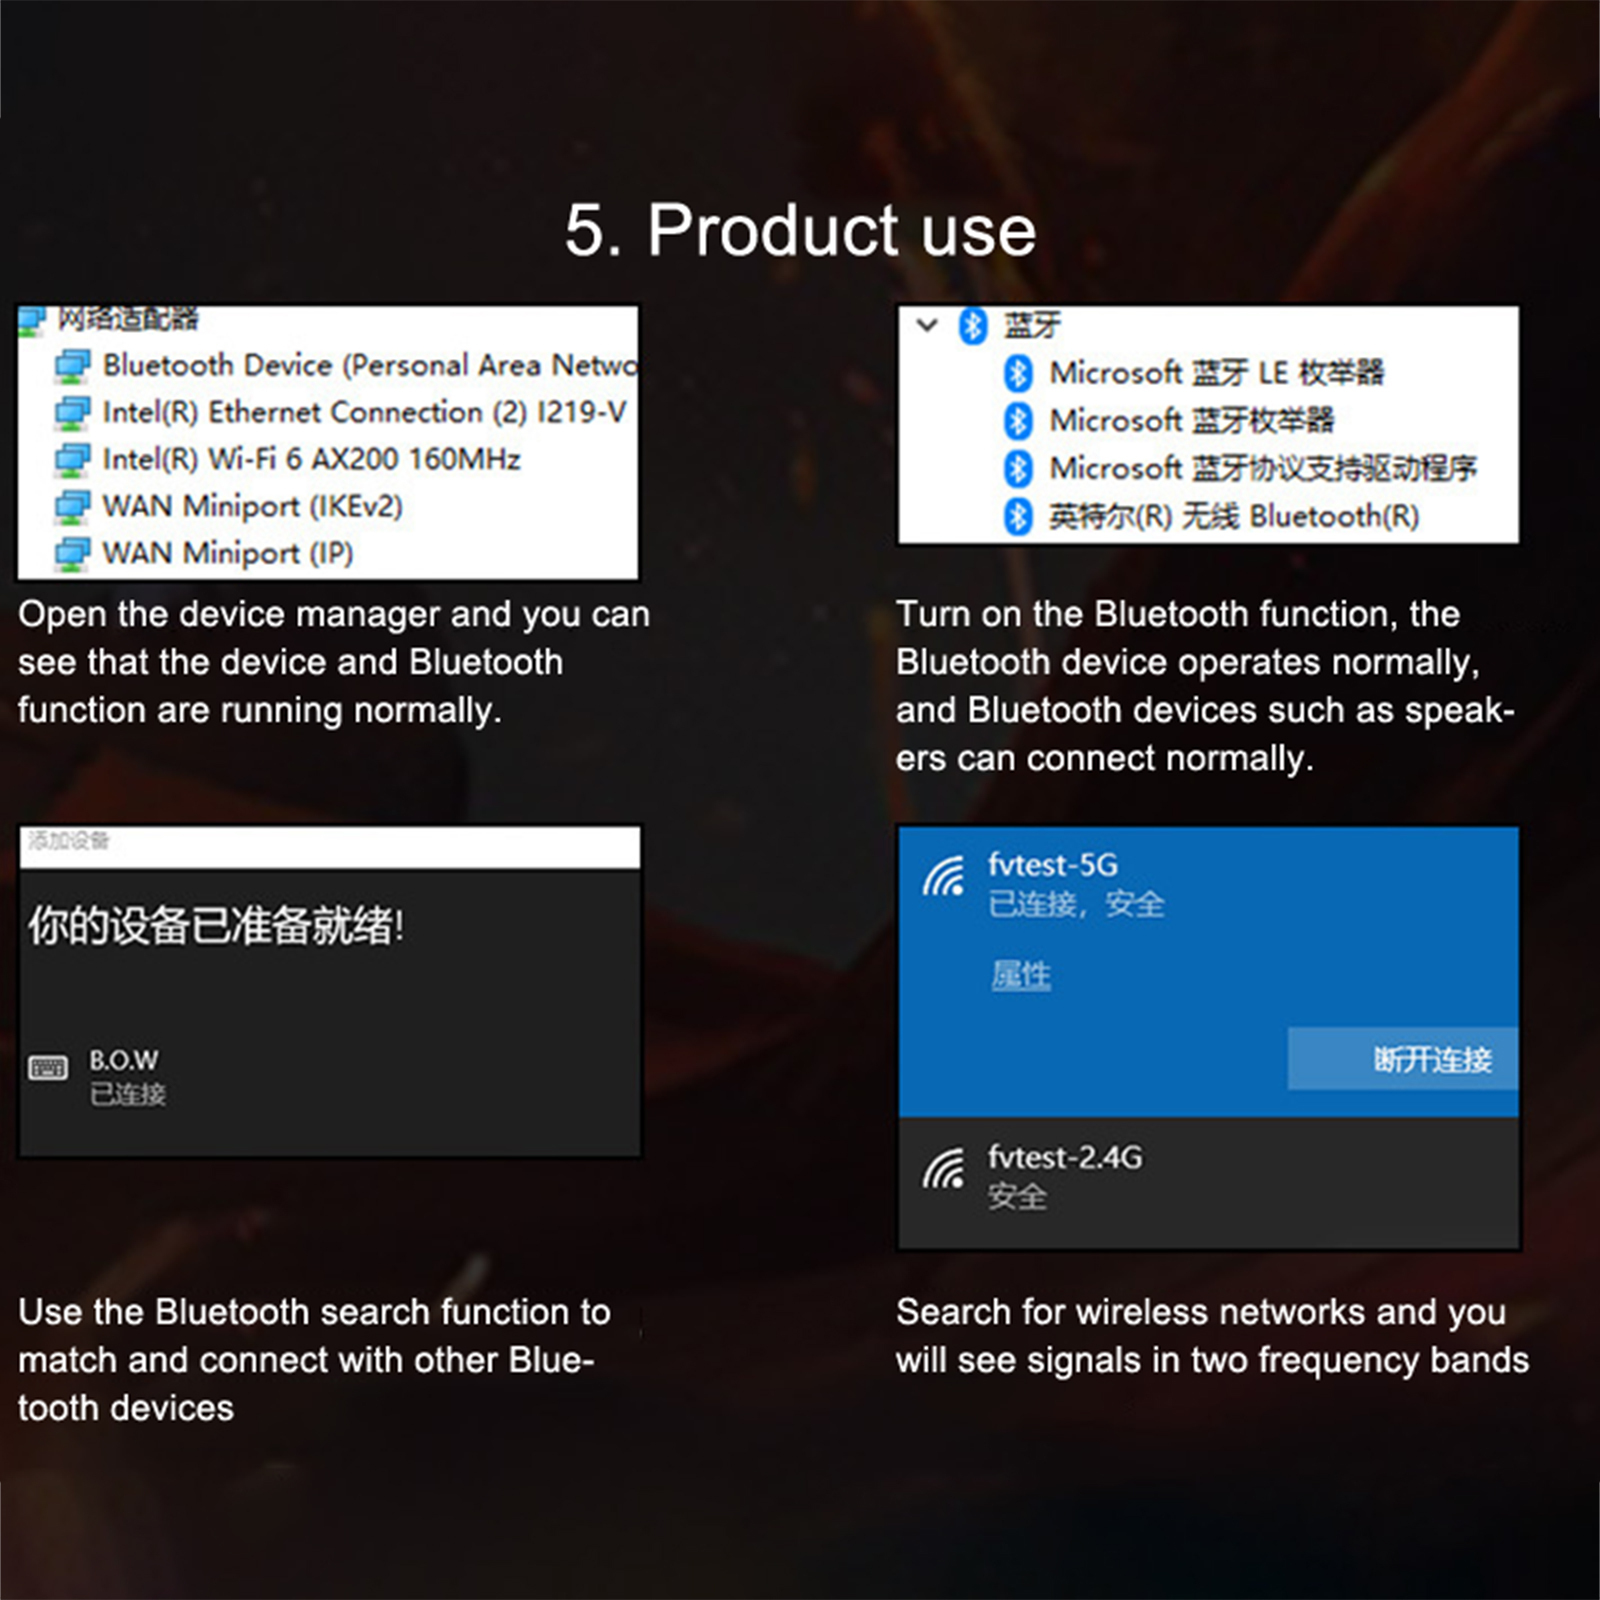Collapse the 蓝牙 Bluetooth tree category chevron
Screen dimensions: 1600x1600
point(927,325)
